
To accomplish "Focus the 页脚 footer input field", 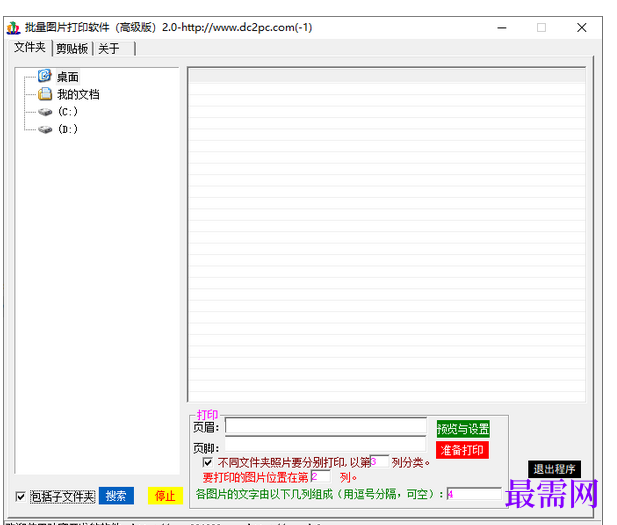I will 326,444.
